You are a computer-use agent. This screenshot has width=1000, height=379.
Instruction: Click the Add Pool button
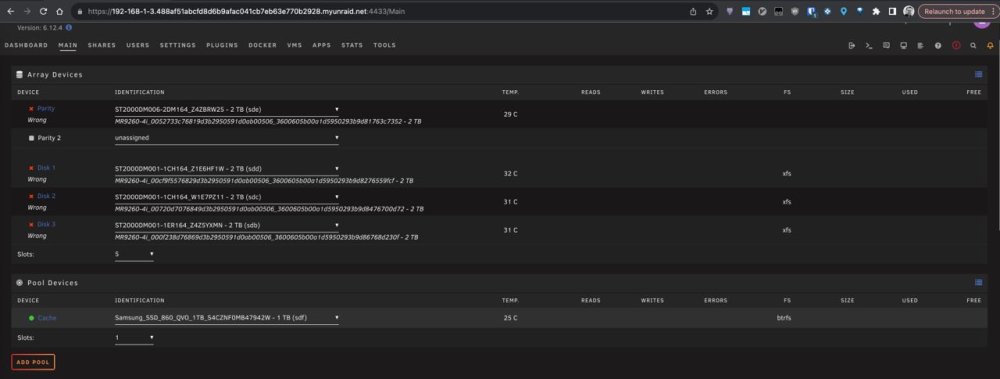point(33,362)
